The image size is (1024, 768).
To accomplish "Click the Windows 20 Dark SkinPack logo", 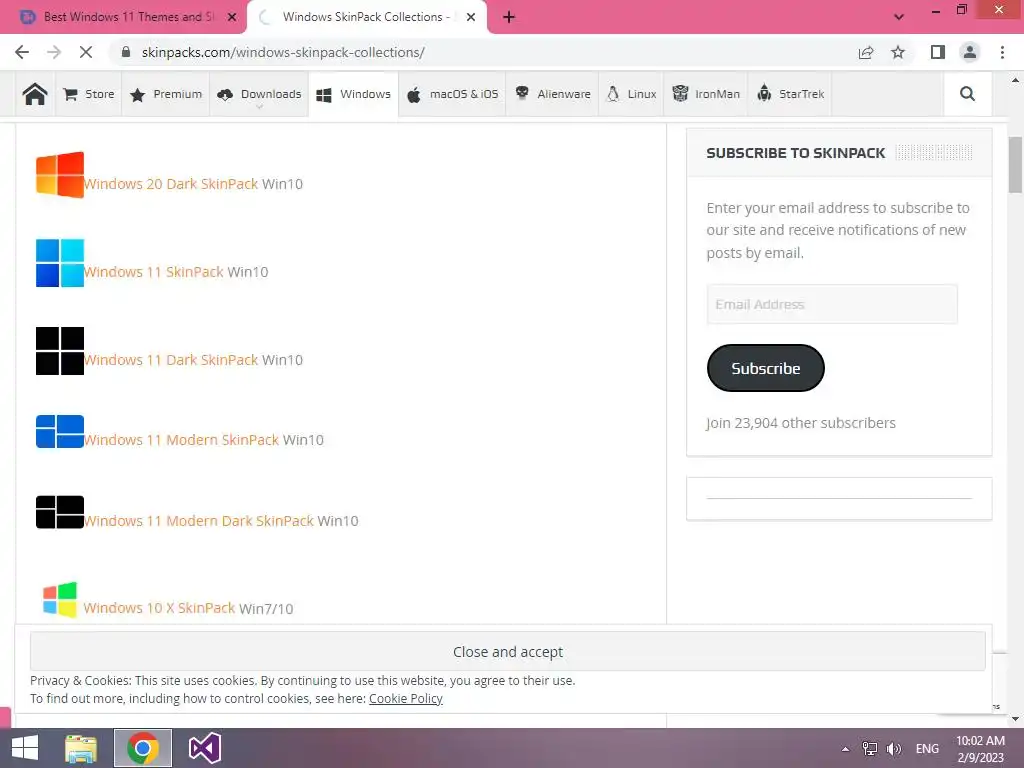I will click(x=59, y=174).
